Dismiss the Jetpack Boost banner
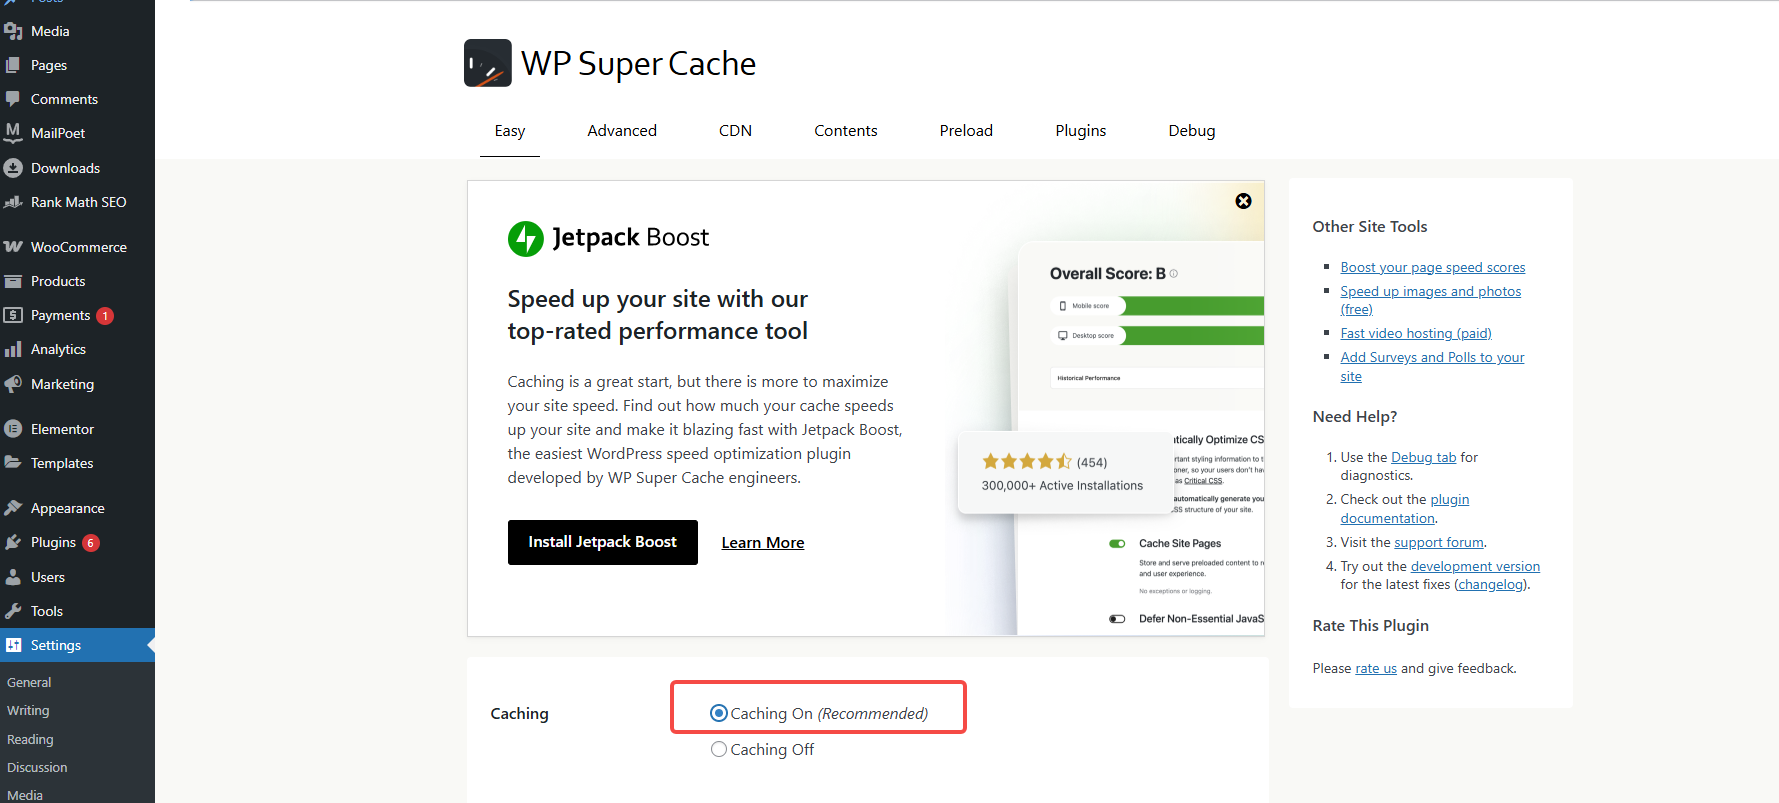This screenshot has width=1779, height=803. tap(1243, 201)
